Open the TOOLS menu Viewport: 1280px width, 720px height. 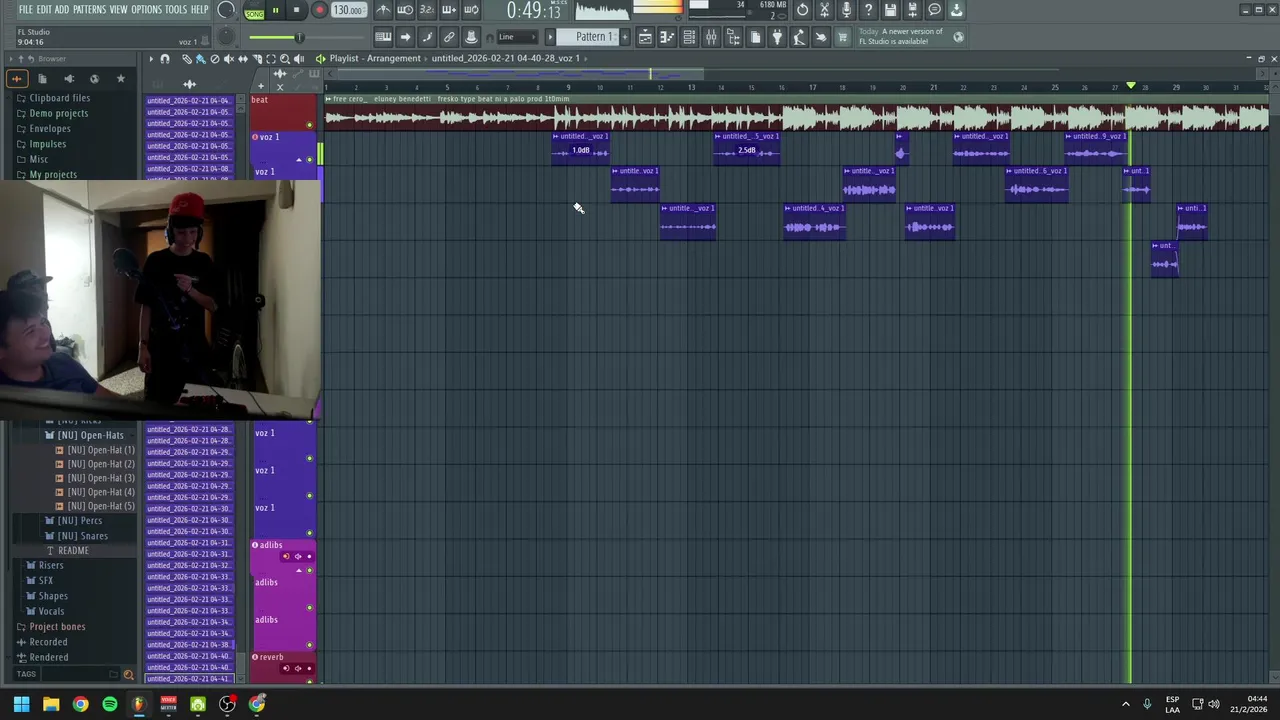tap(176, 10)
